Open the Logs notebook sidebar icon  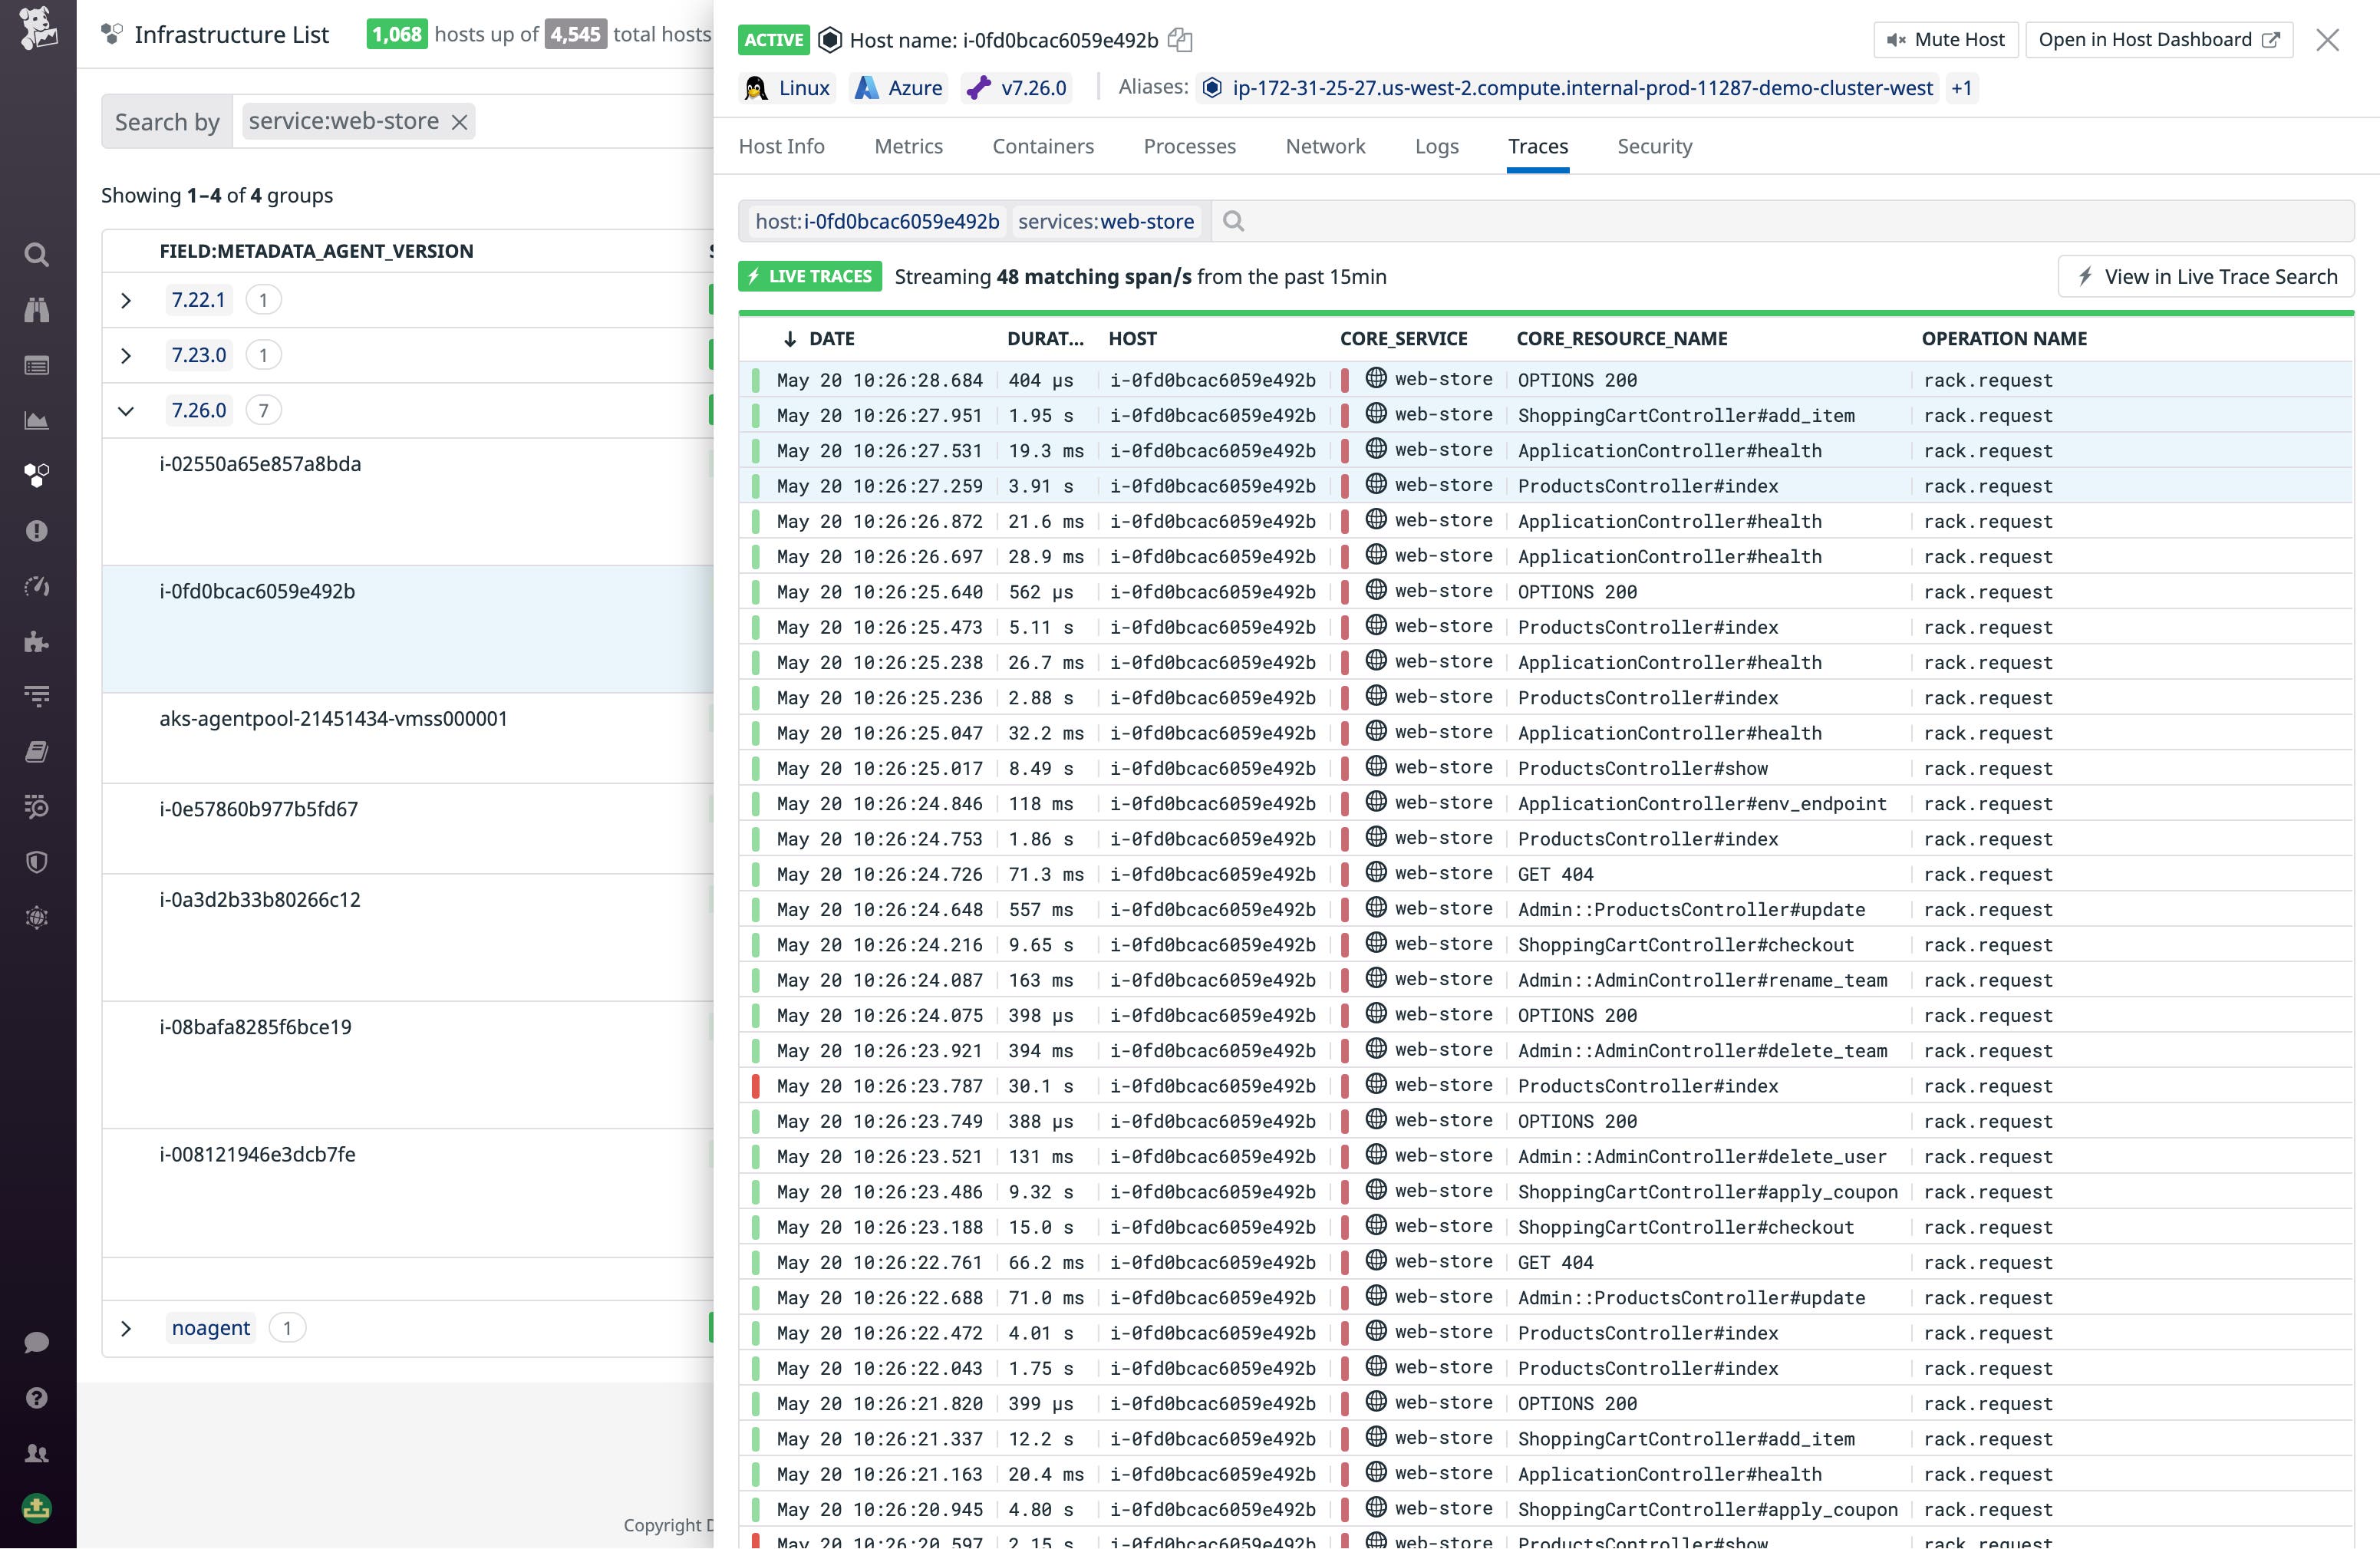(37, 751)
